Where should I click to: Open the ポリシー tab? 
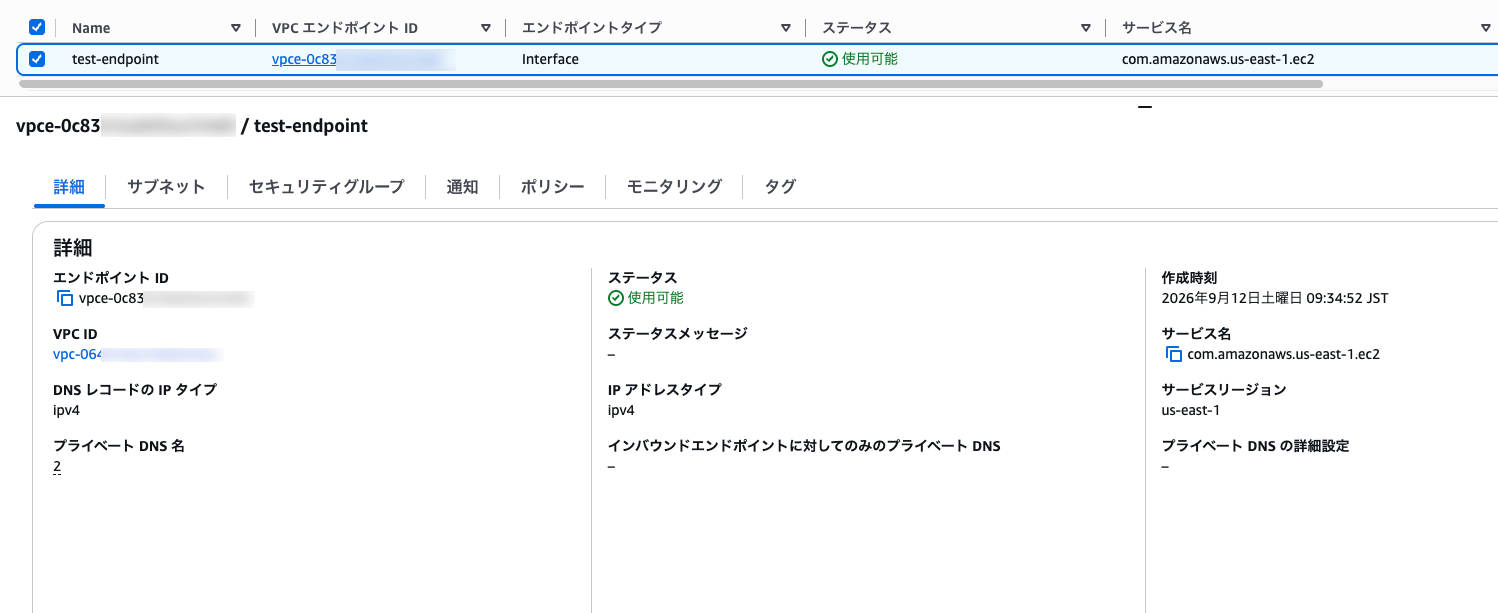coord(552,187)
